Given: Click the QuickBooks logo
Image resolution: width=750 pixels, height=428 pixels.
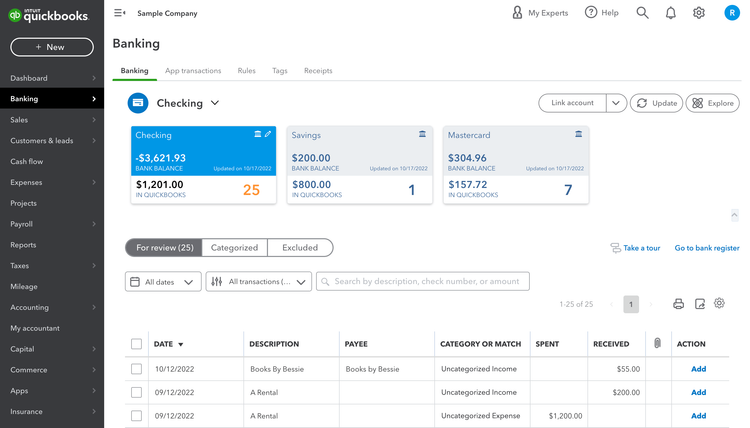Looking at the screenshot, I should pos(48,15).
